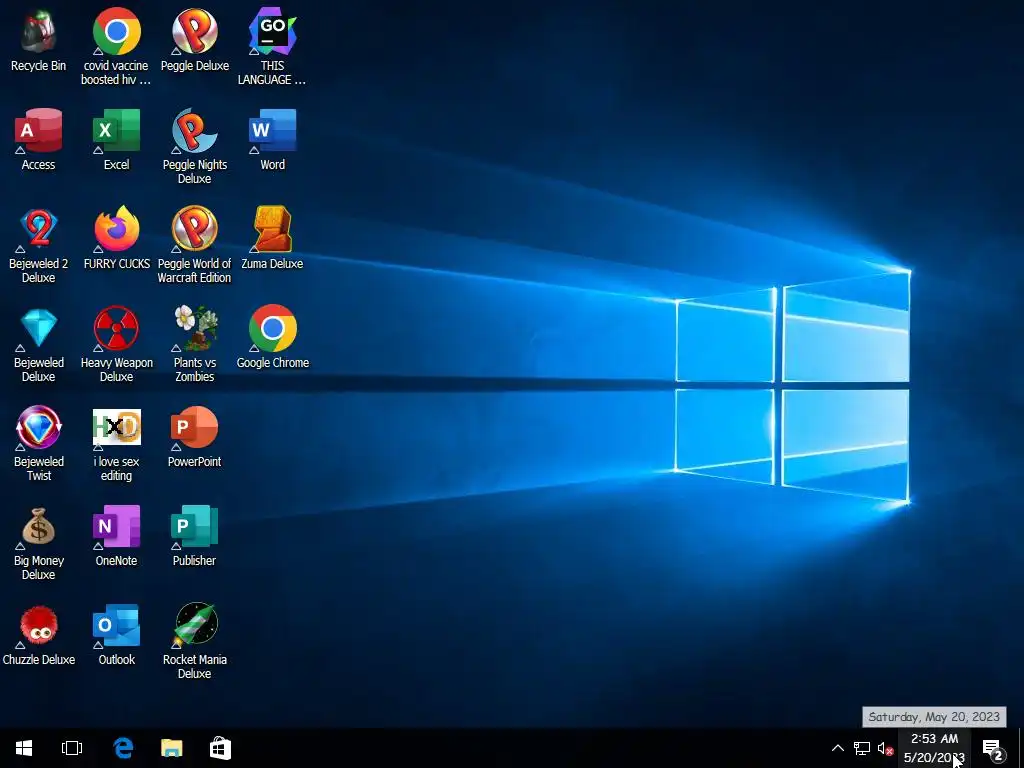This screenshot has height=768, width=1024.
Task: Launch Microsoft Edge from the taskbar
Action: [x=123, y=748]
